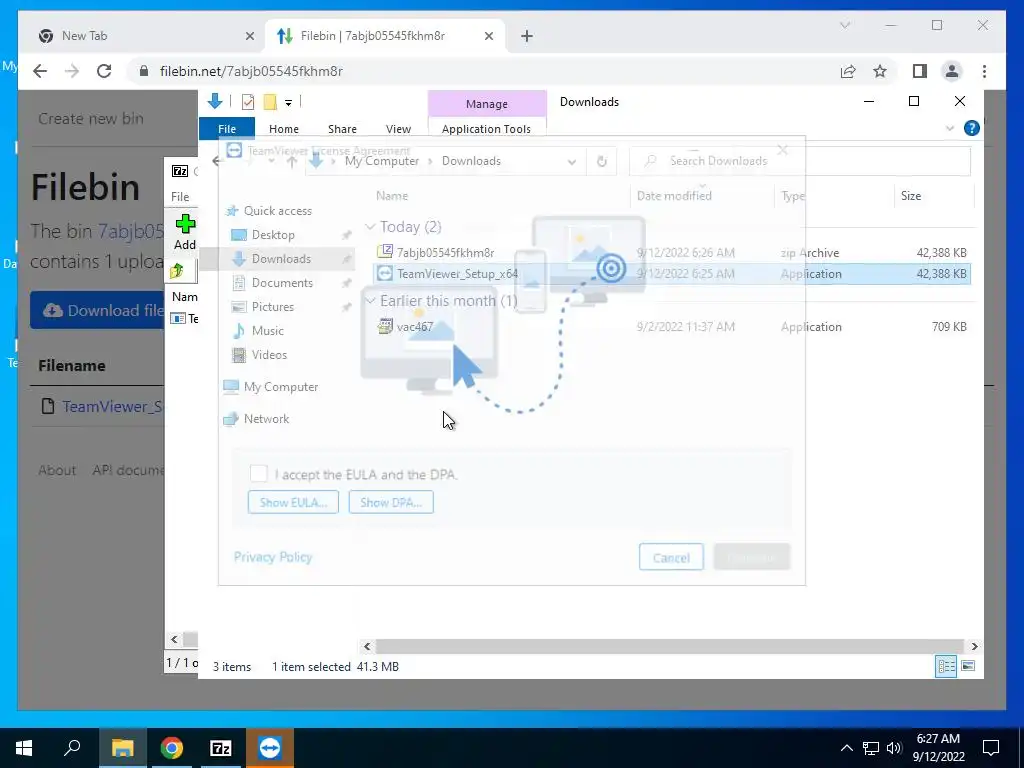
Task: Open Pictures in the navigation pane
Action: click(x=272, y=306)
